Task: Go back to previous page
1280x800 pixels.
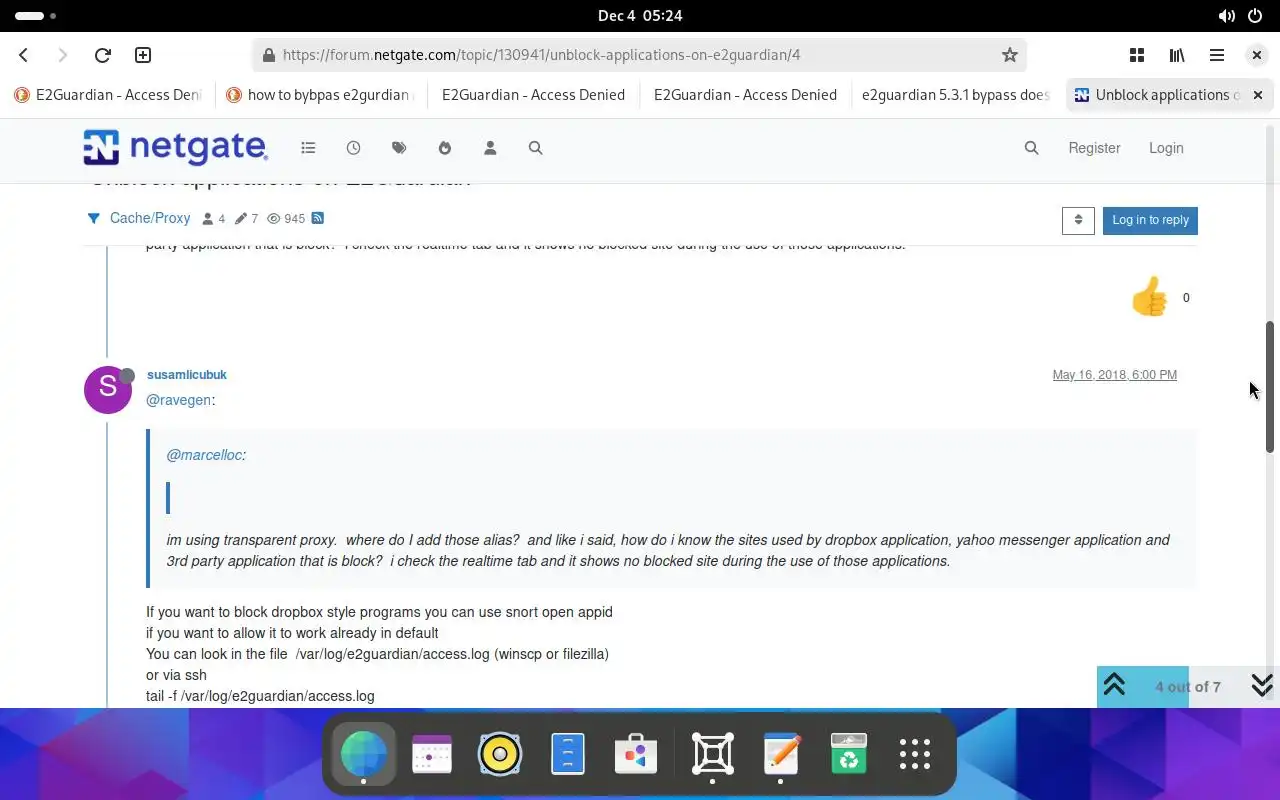Action: pos(24,55)
